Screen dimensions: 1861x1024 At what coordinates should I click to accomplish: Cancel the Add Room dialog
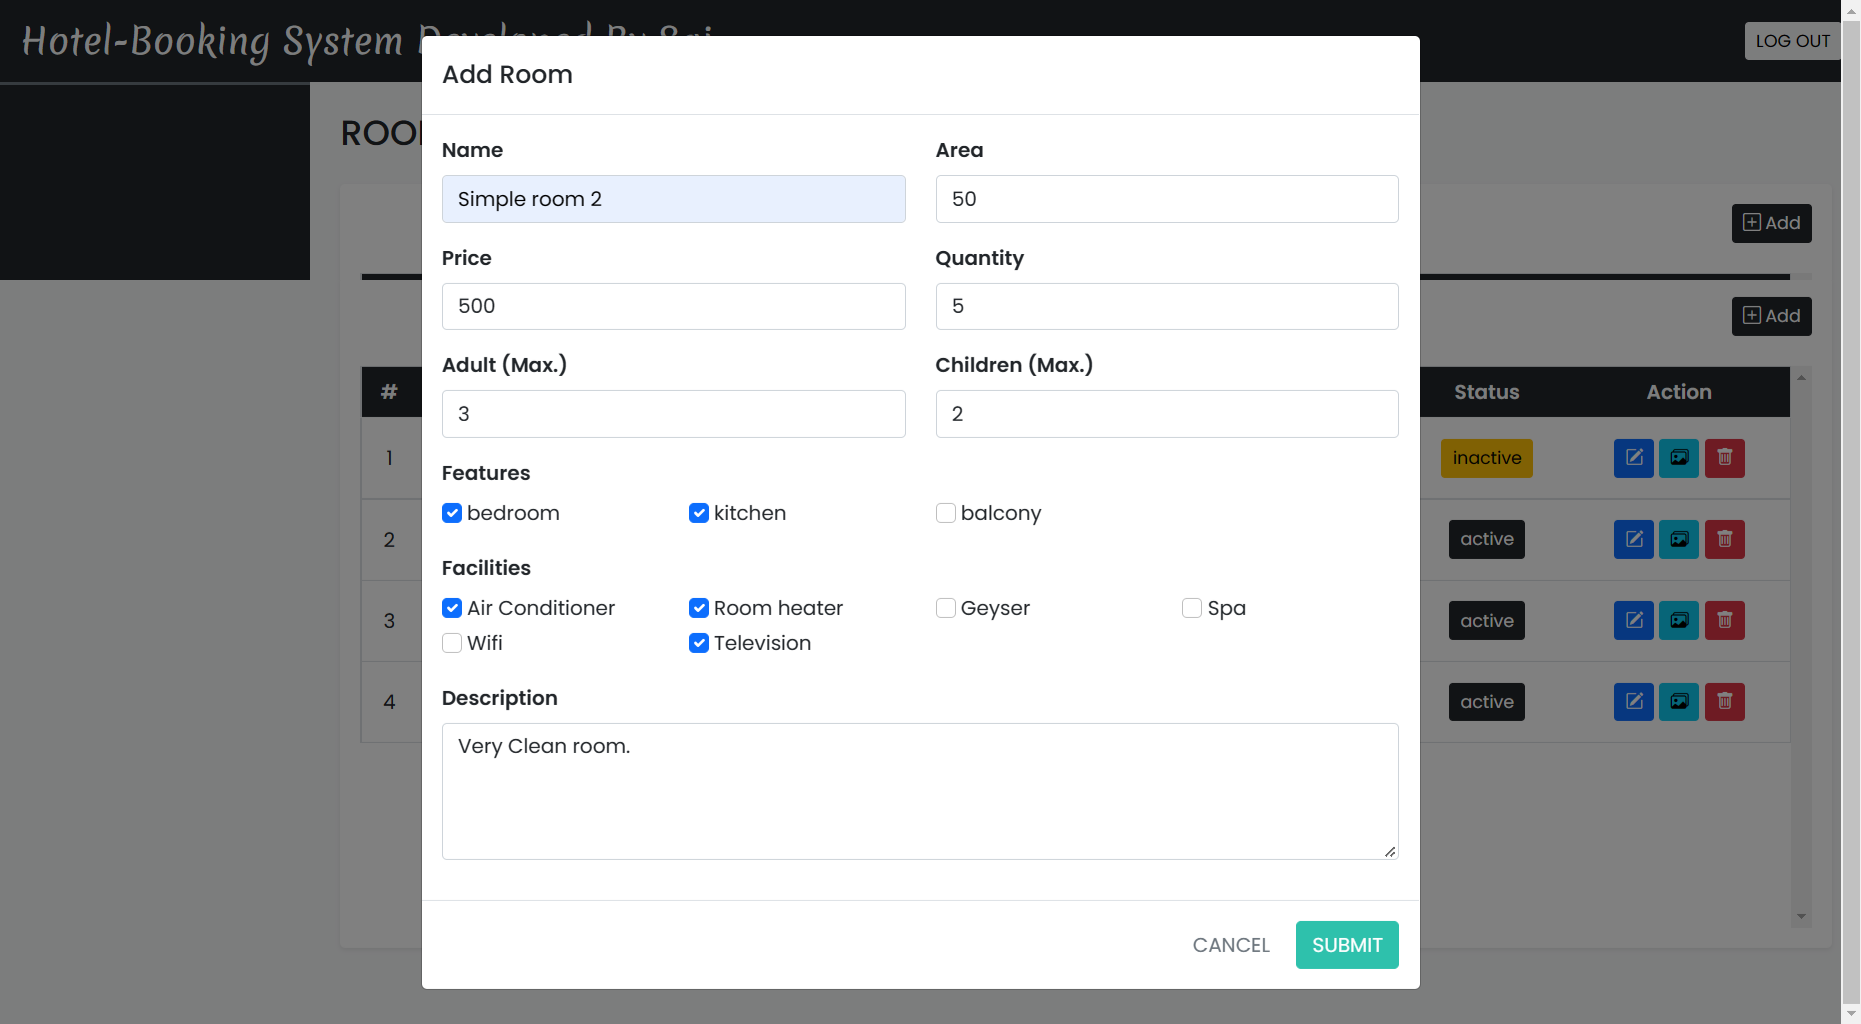pos(1230,944)
